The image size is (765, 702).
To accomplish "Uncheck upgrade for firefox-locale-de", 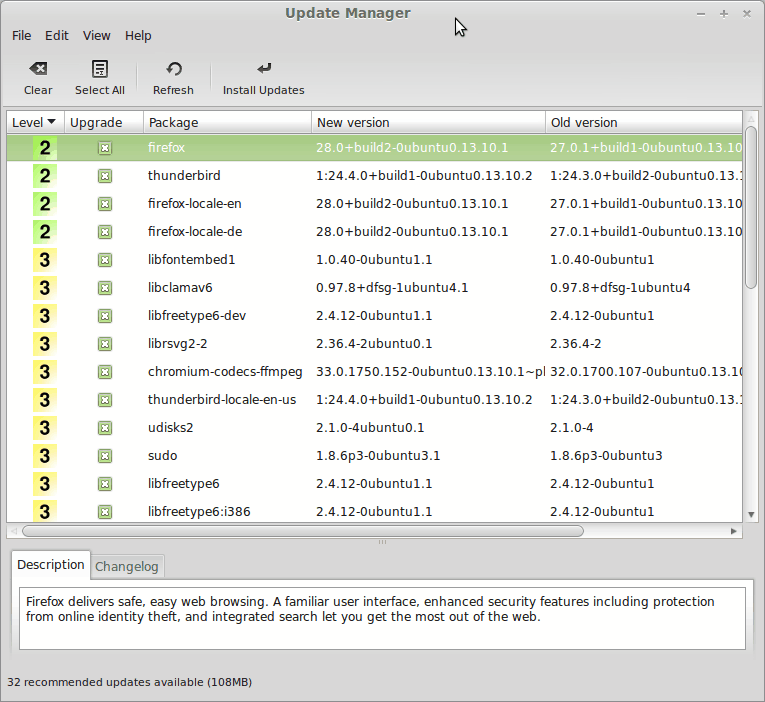I will click(x=105, y=232).
